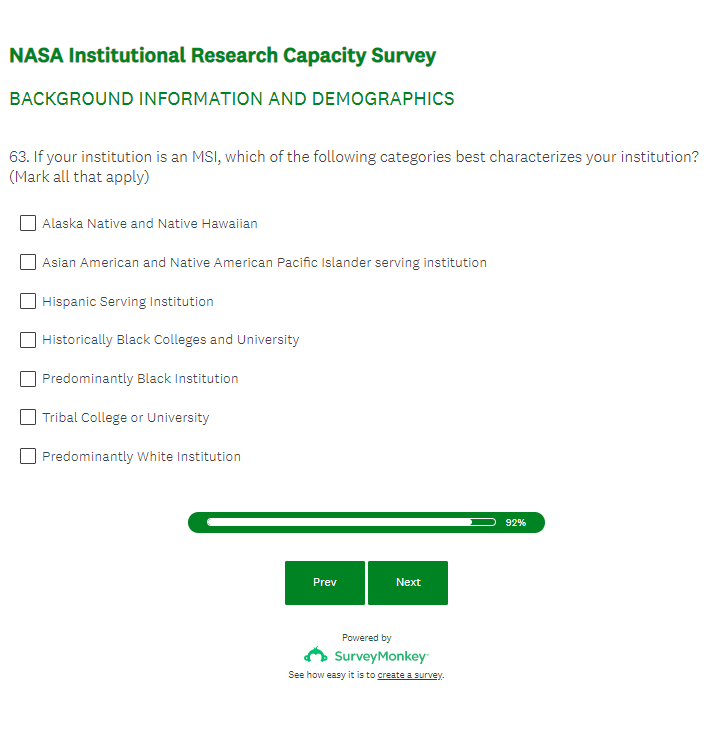Tick the Asian American and Pacific Islander option
This screenshot has height=753, width=719.
pos(28,263)
